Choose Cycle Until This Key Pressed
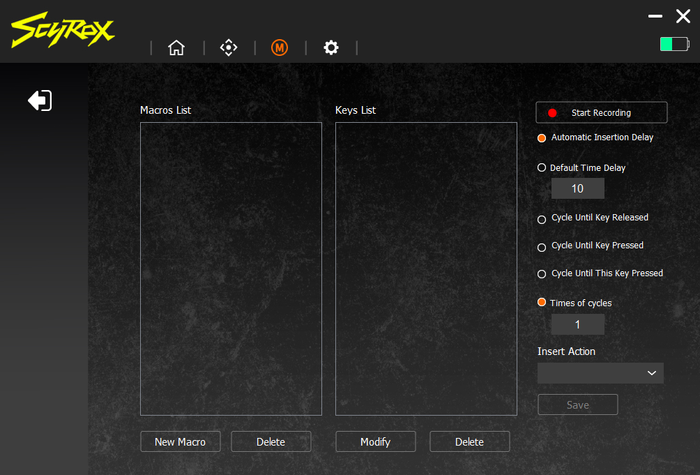 tap(542, 274)
